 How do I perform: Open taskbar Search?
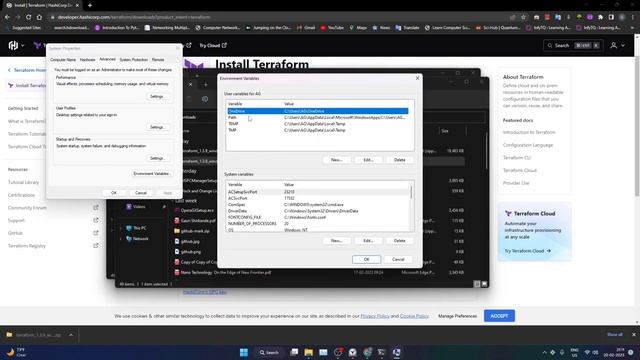pyautogui.click(x=269, y=352)
